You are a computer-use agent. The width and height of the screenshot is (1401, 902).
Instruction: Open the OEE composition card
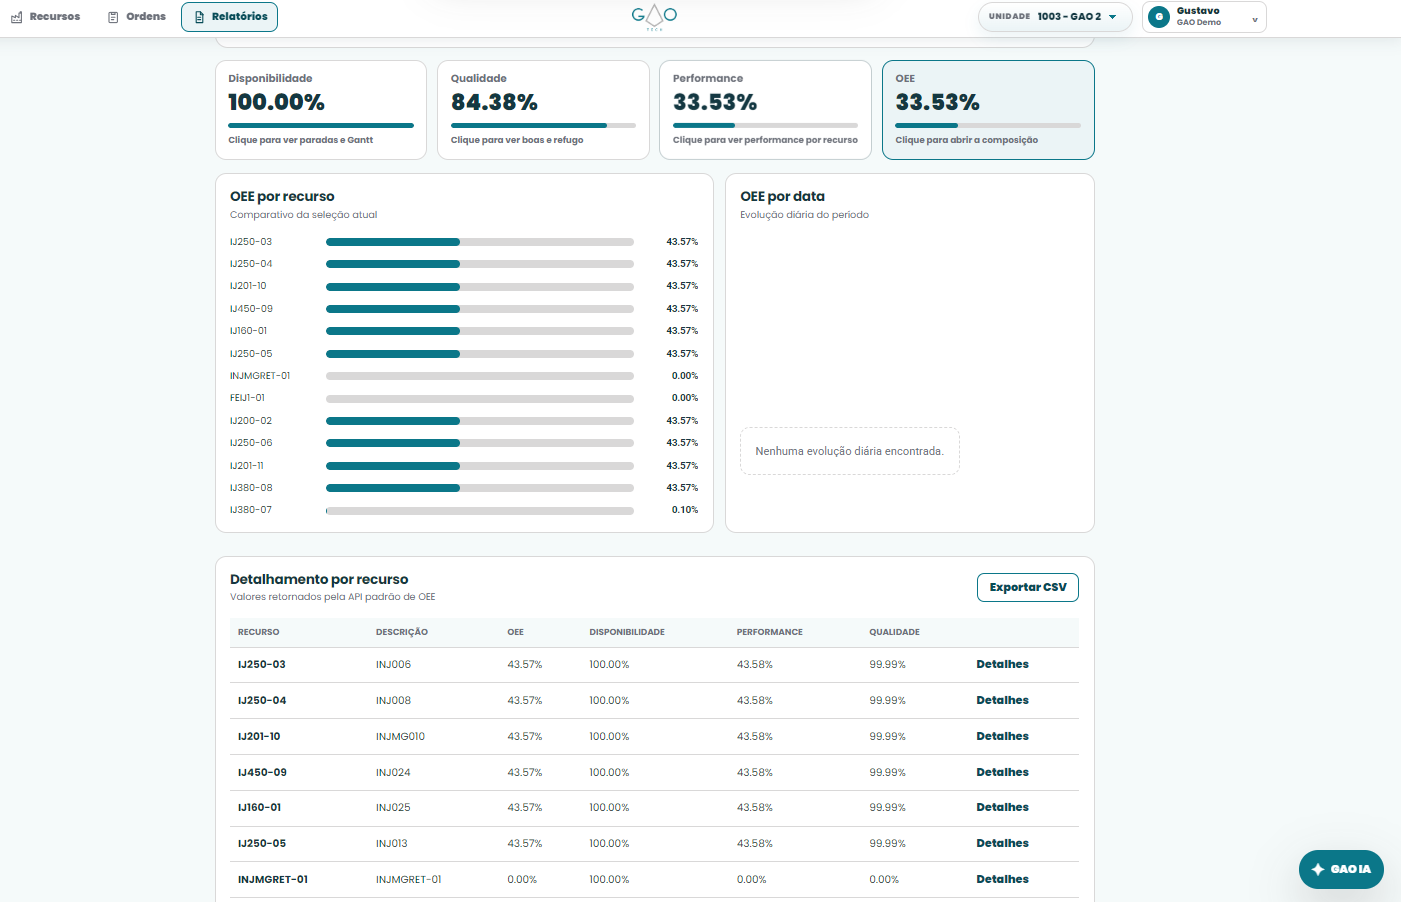click(988, 110)
